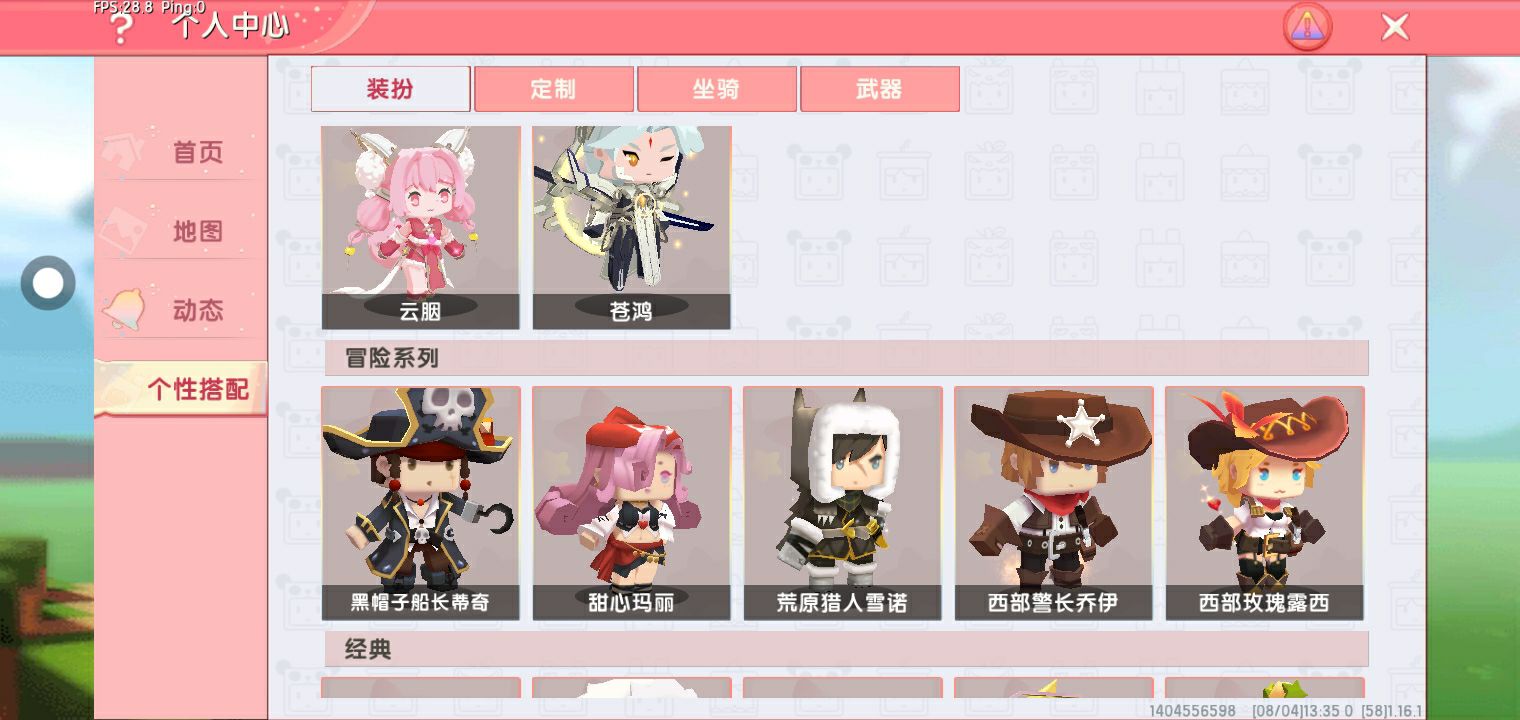This screenshot has width=1520, height=720.
Task: Tap the warning triangle report icon
Action: 1307,27
